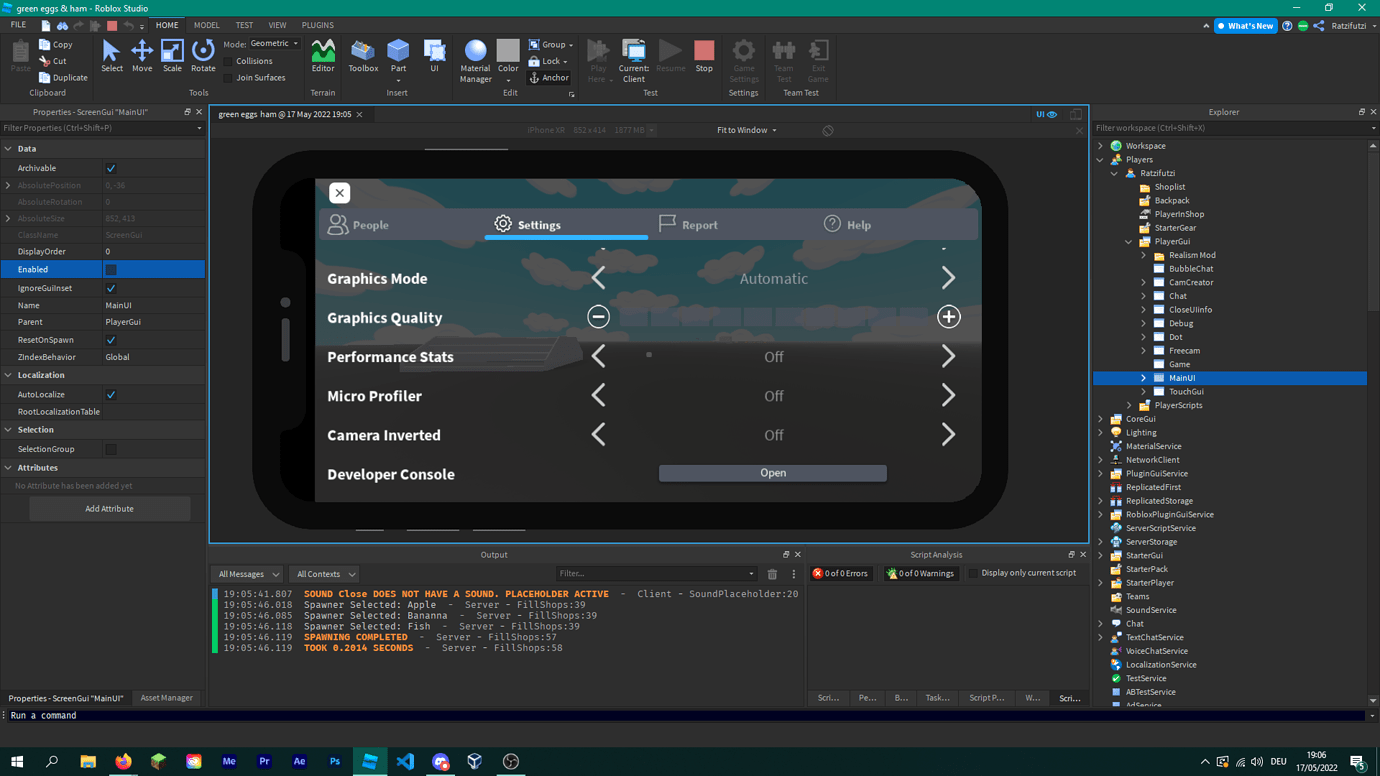Open the Terrain Editor
This screenshot has width=1380, height=776.
pos(323,56)
